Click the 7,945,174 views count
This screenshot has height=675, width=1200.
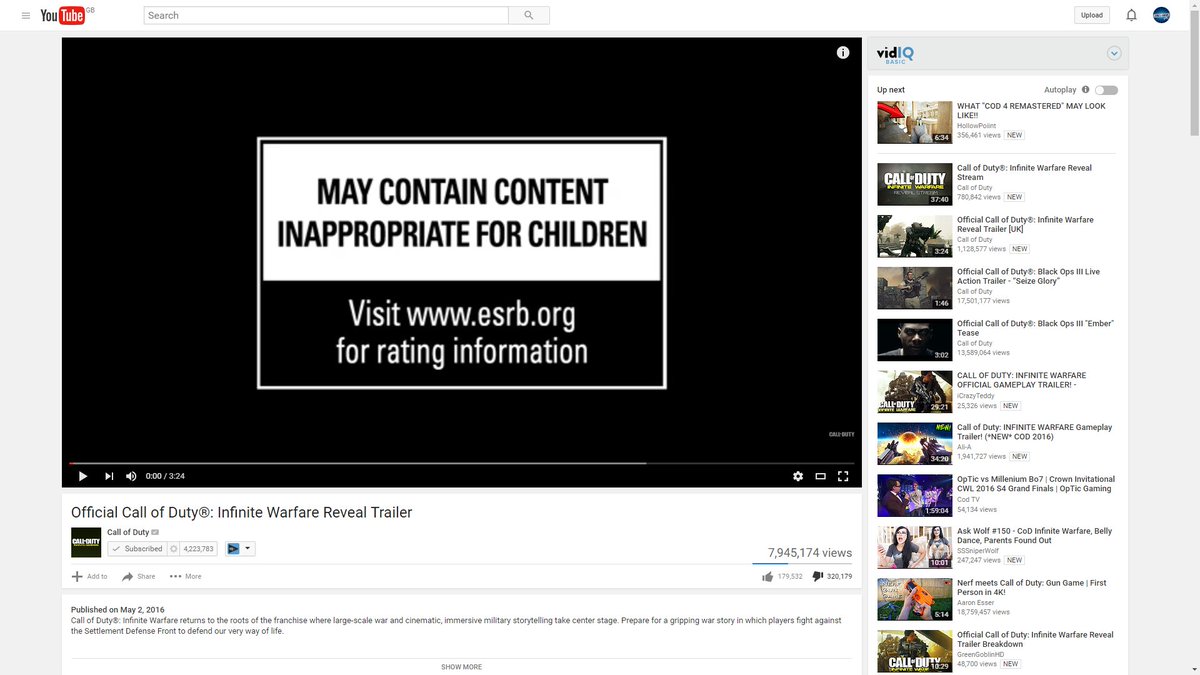point(810,552)
